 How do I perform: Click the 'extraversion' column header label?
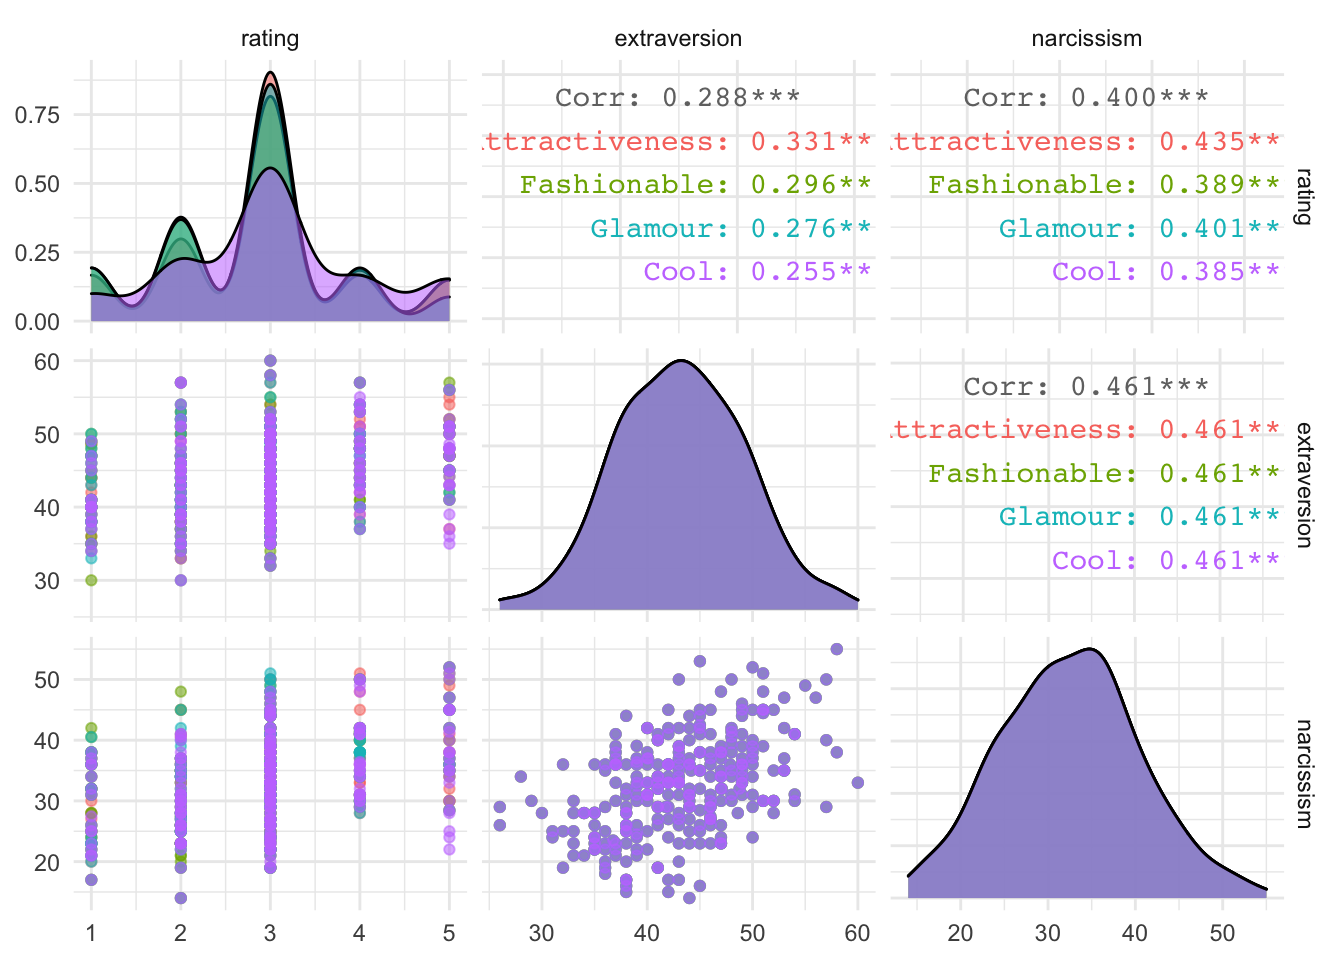click(x=678, y=39)
